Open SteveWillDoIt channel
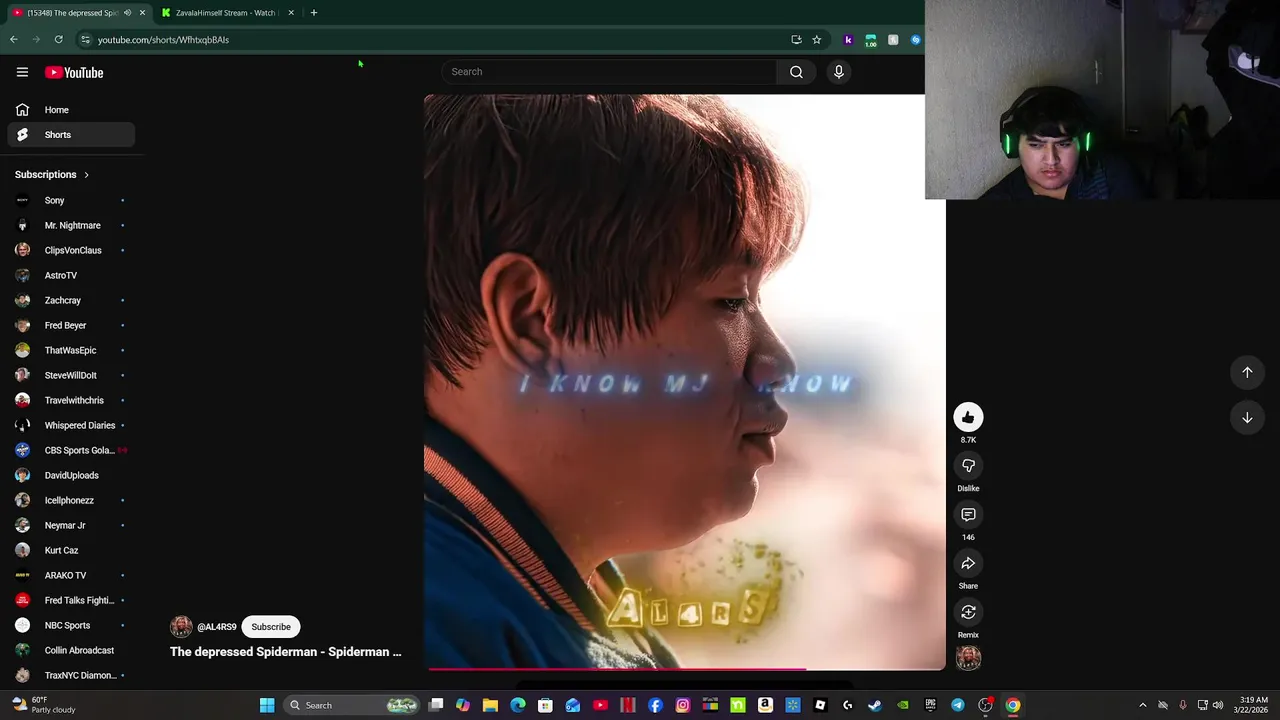The image size is (1280, 720). click(x=71, y=375)
